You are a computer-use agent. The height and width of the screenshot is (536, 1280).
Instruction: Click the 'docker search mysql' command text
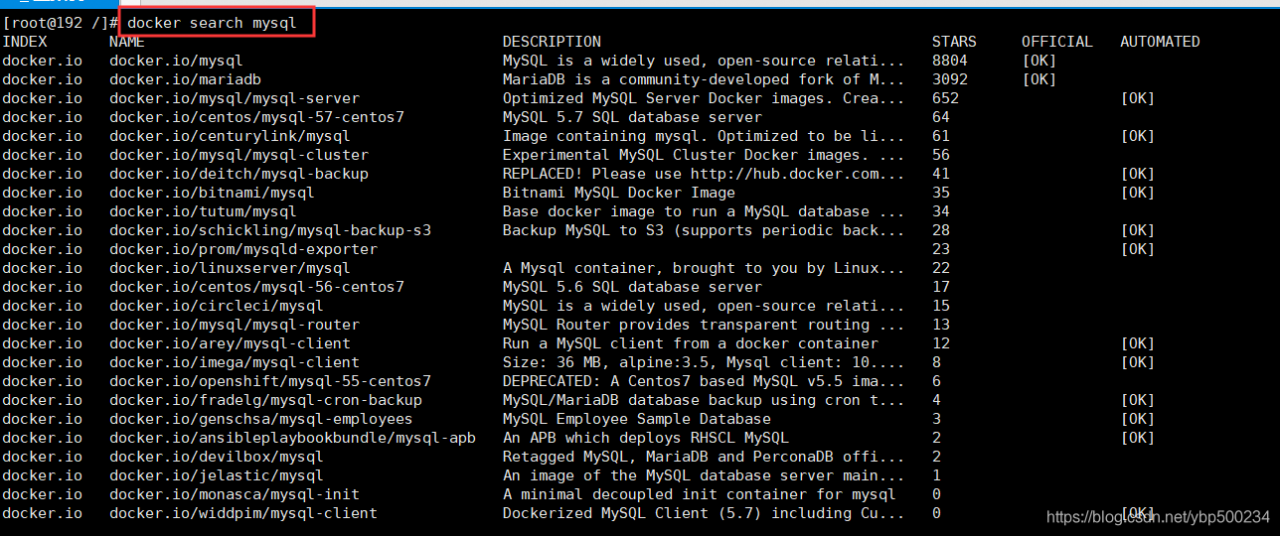pyautogui.click(x=212, y=22)
